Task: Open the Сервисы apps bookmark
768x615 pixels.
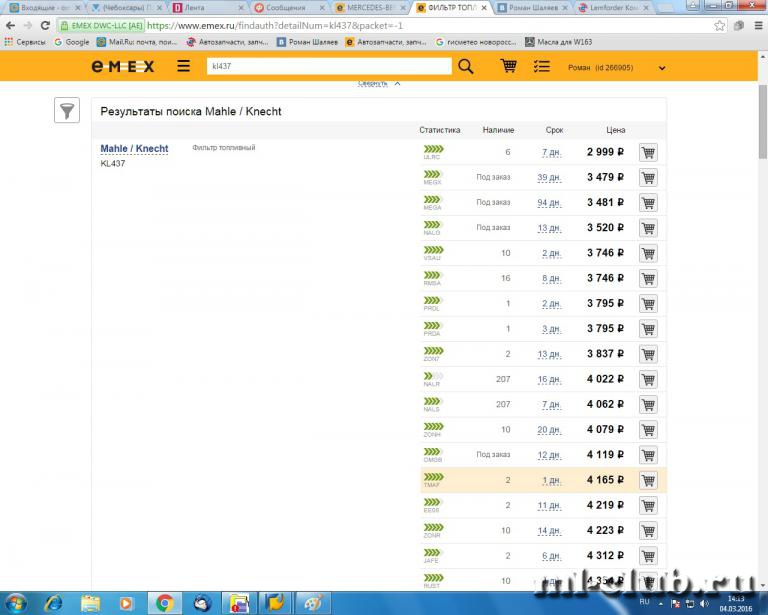Action: pos(24,42)
